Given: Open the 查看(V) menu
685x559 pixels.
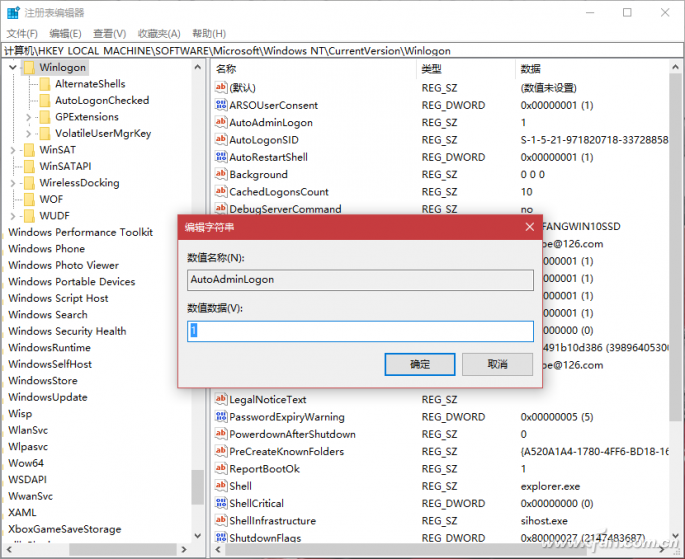Looking at the screenshot, I should click(x=110, y=34).
